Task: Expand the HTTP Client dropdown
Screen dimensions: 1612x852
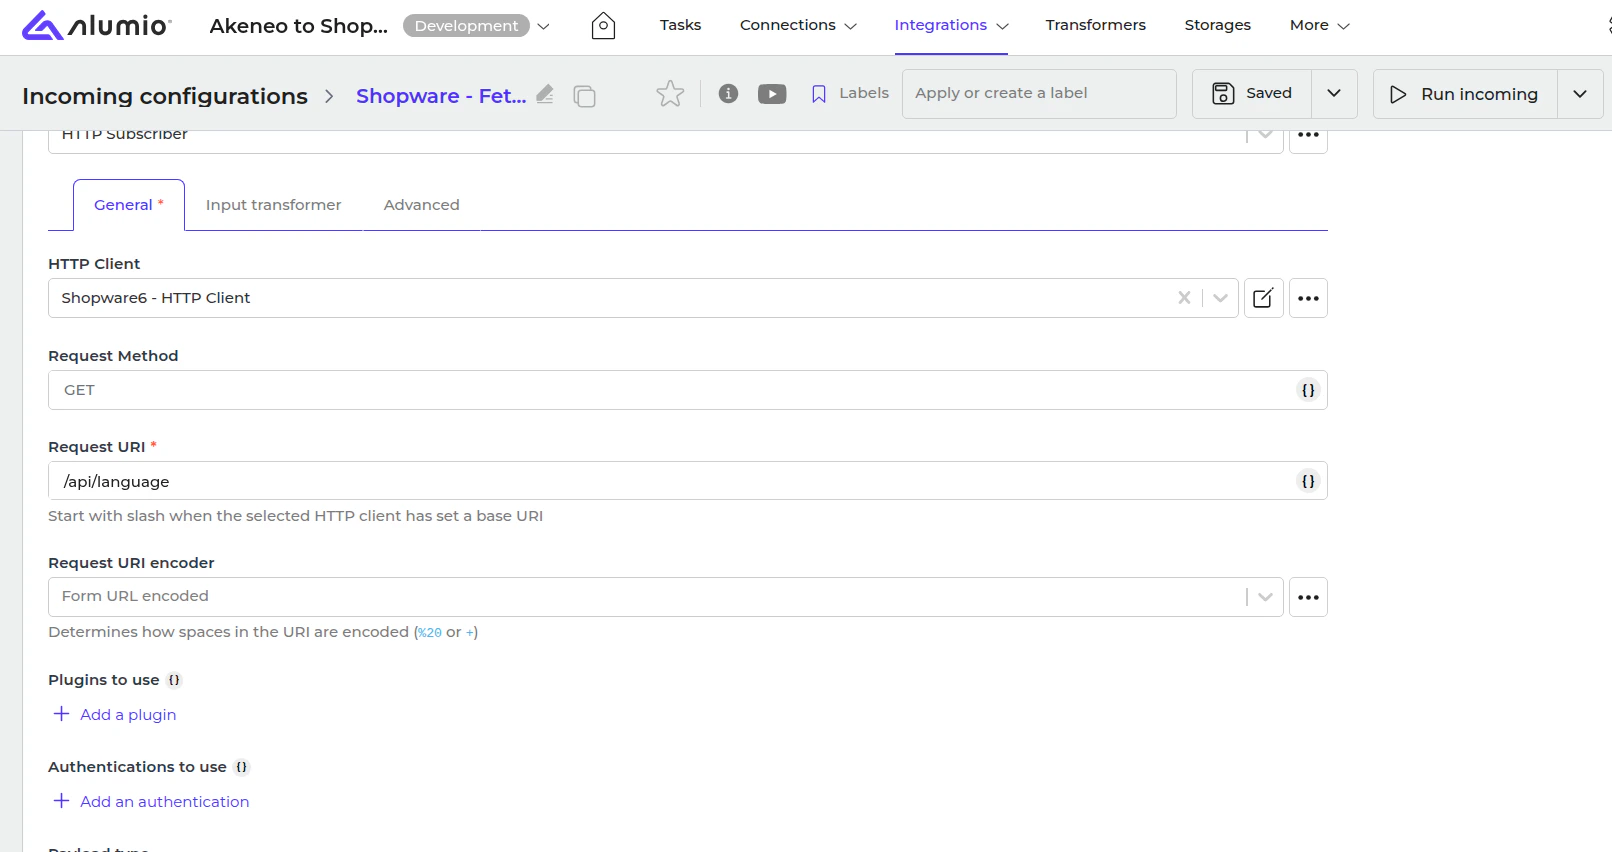Action: (1220, 298)
